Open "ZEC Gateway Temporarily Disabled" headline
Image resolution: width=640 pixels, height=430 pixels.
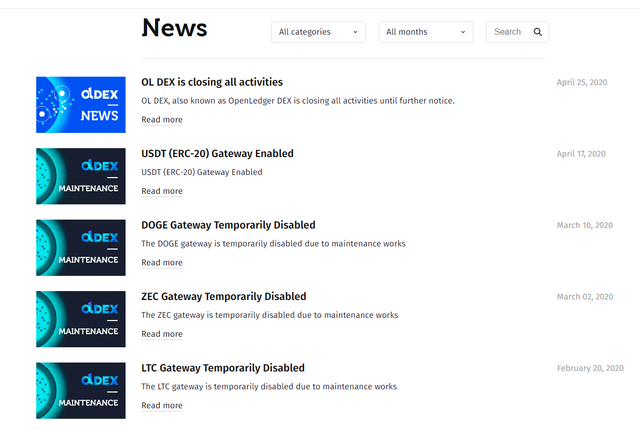[224, 296]
